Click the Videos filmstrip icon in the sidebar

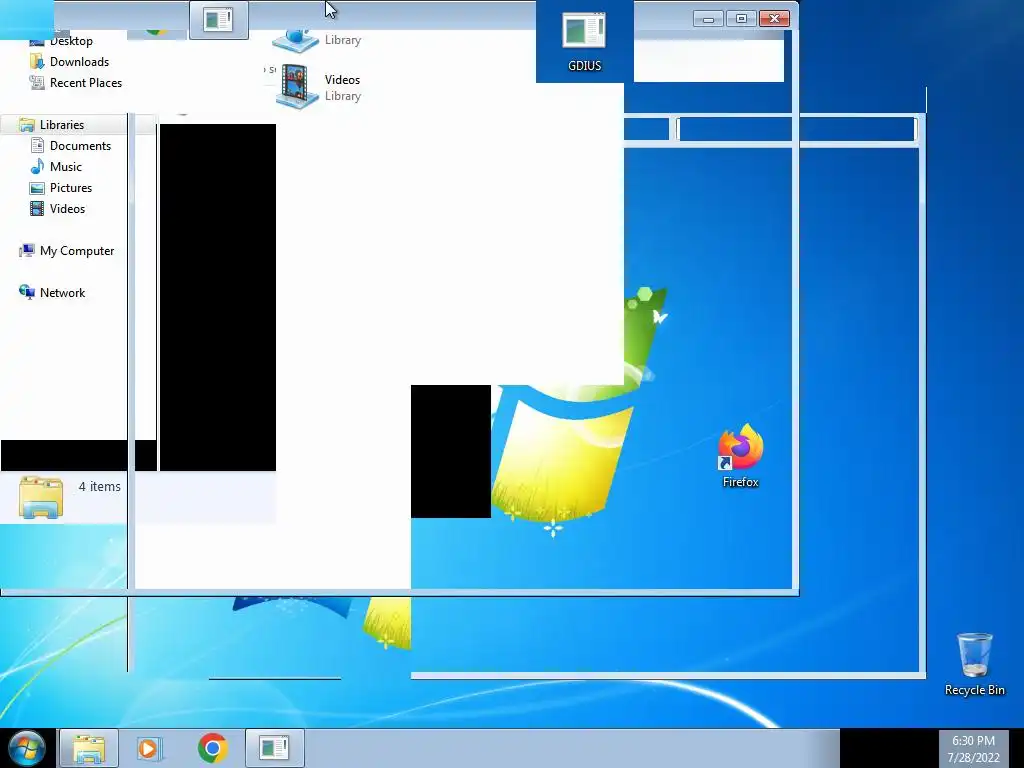pyautogui.click(x=37, y=208)
